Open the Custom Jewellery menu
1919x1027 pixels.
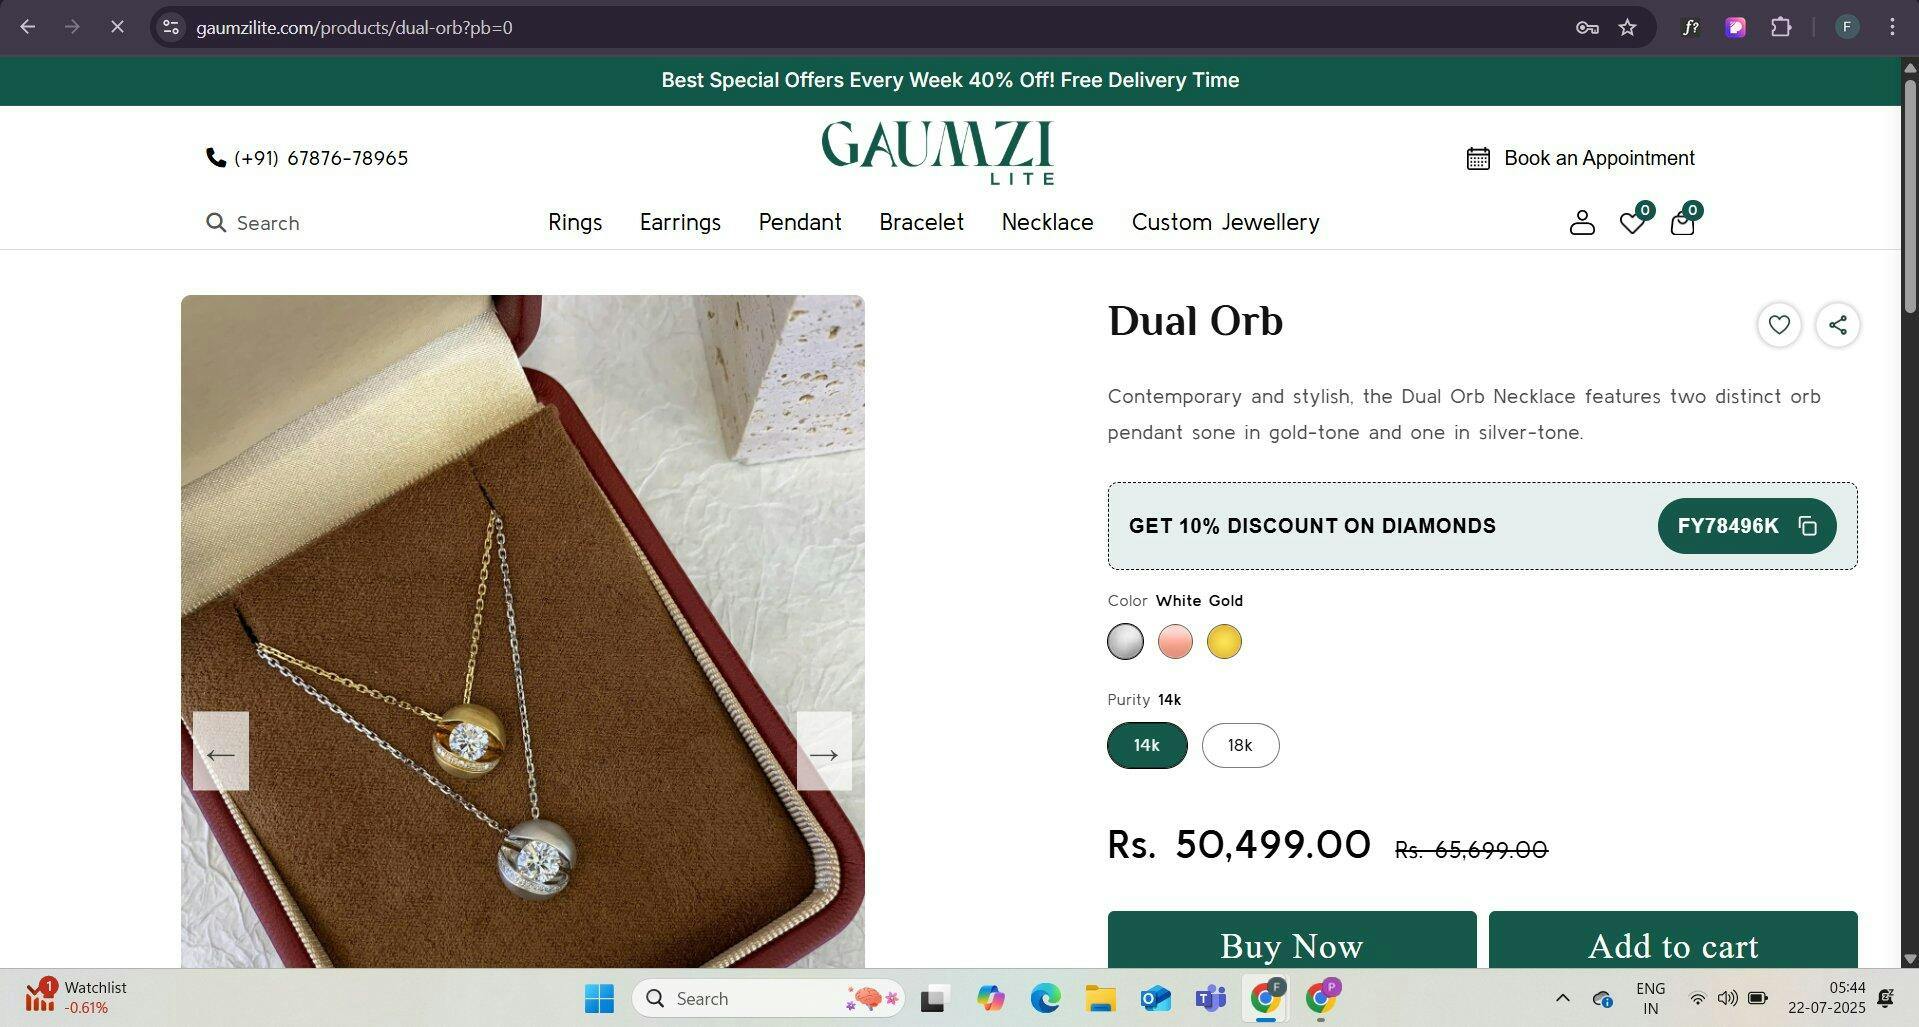pos(1225,222)
